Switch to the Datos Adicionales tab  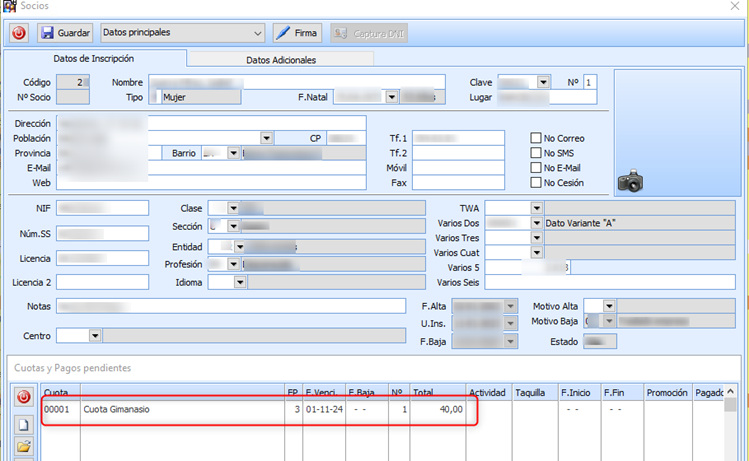coord(281,60)
